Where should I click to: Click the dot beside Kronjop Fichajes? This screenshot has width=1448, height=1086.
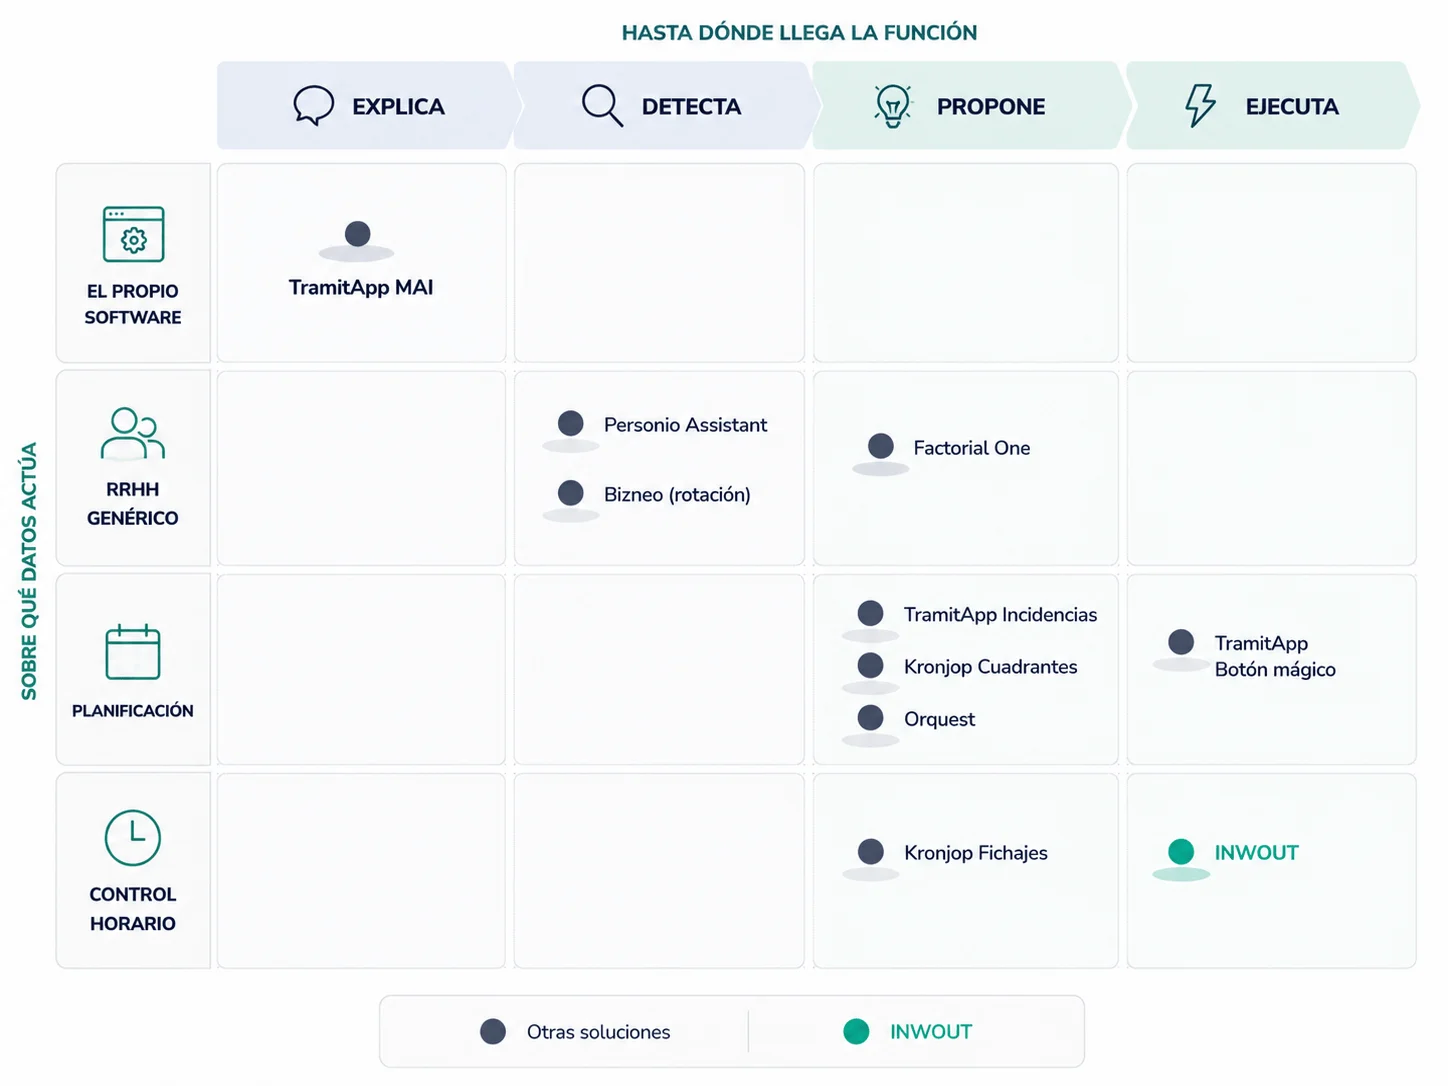click(x=871, y=851)
